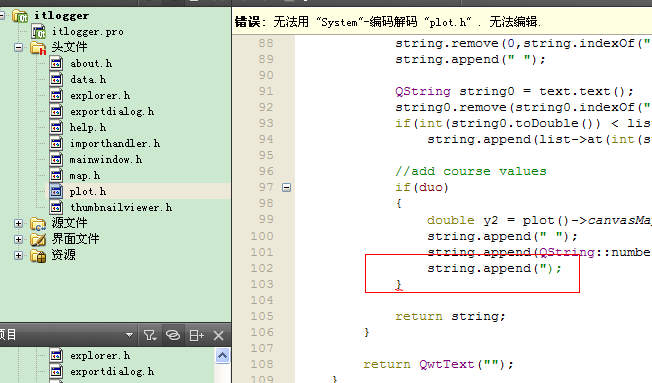This screenshot has width=652, height=383.
Task: Click the data.h file icon
Action: (56, 79)
